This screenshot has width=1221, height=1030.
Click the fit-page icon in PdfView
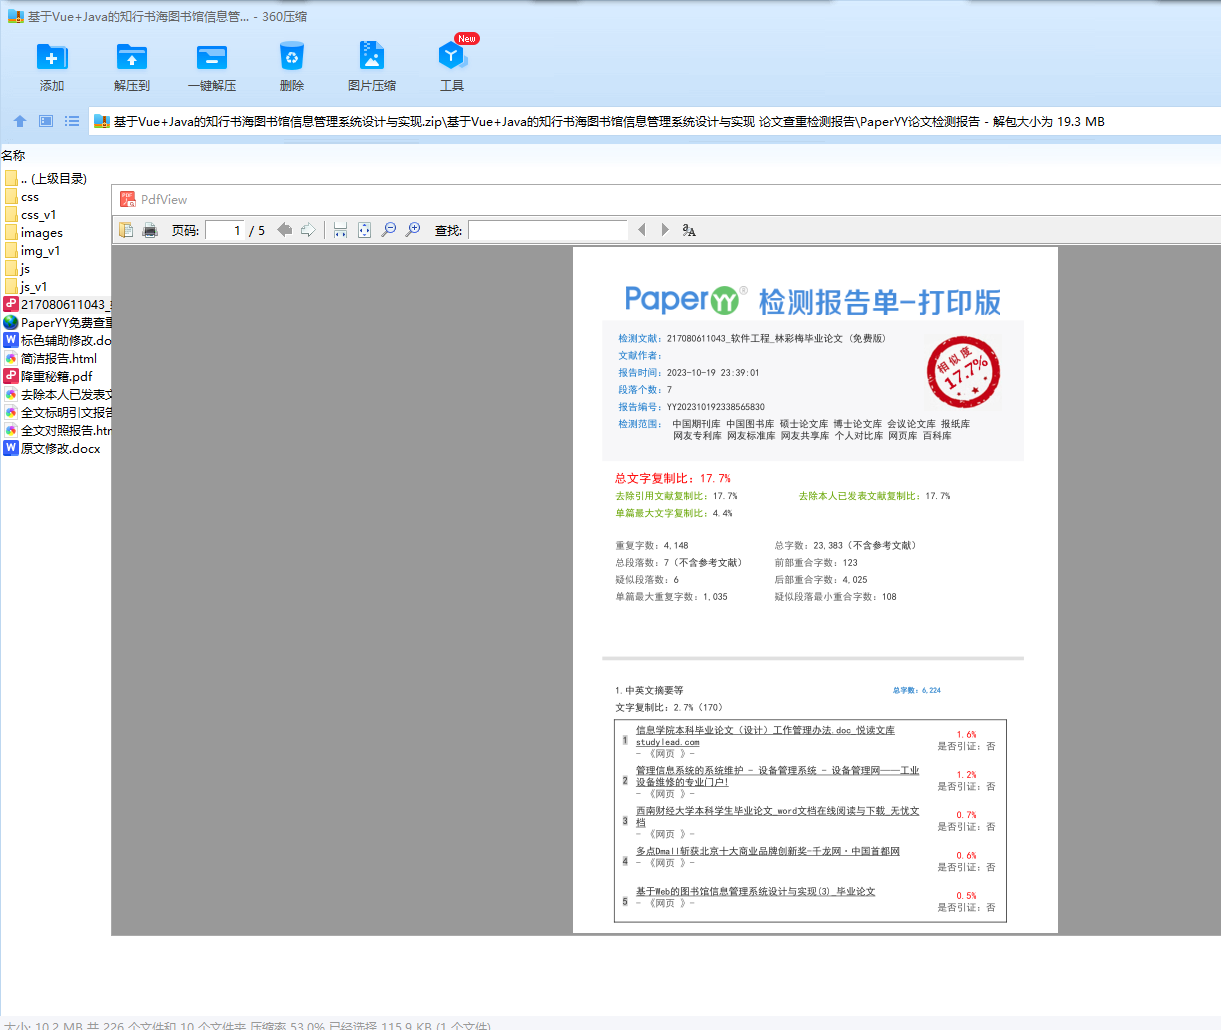click(364, 230)
